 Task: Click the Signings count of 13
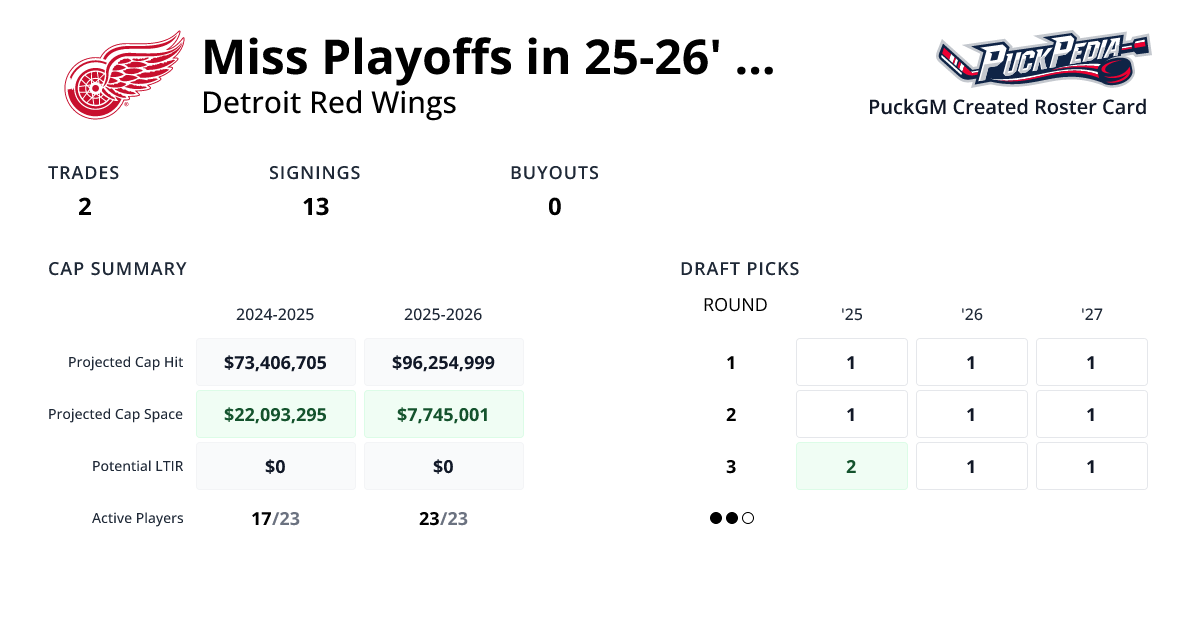click(315, 207)
